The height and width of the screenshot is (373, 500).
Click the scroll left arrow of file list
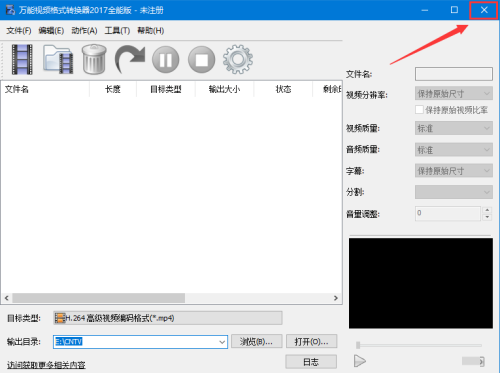[x=7, y=298]
